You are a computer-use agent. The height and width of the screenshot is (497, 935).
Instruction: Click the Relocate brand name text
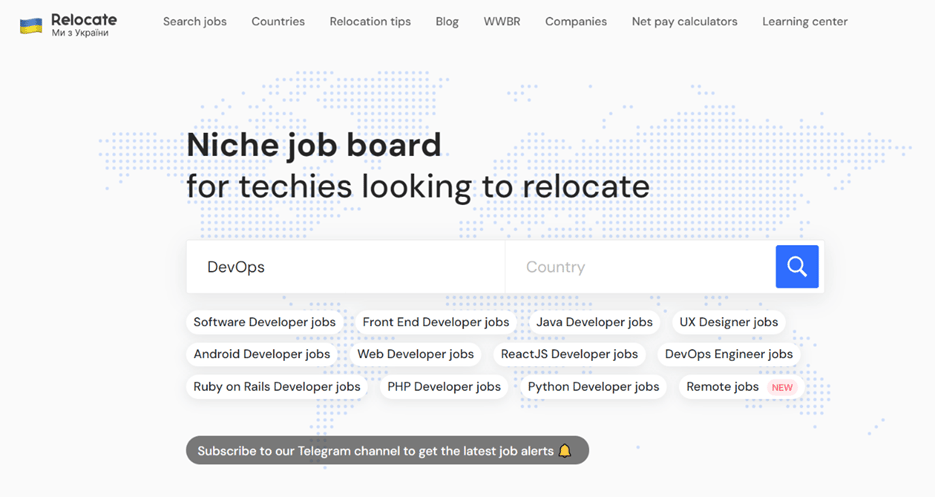84,20
